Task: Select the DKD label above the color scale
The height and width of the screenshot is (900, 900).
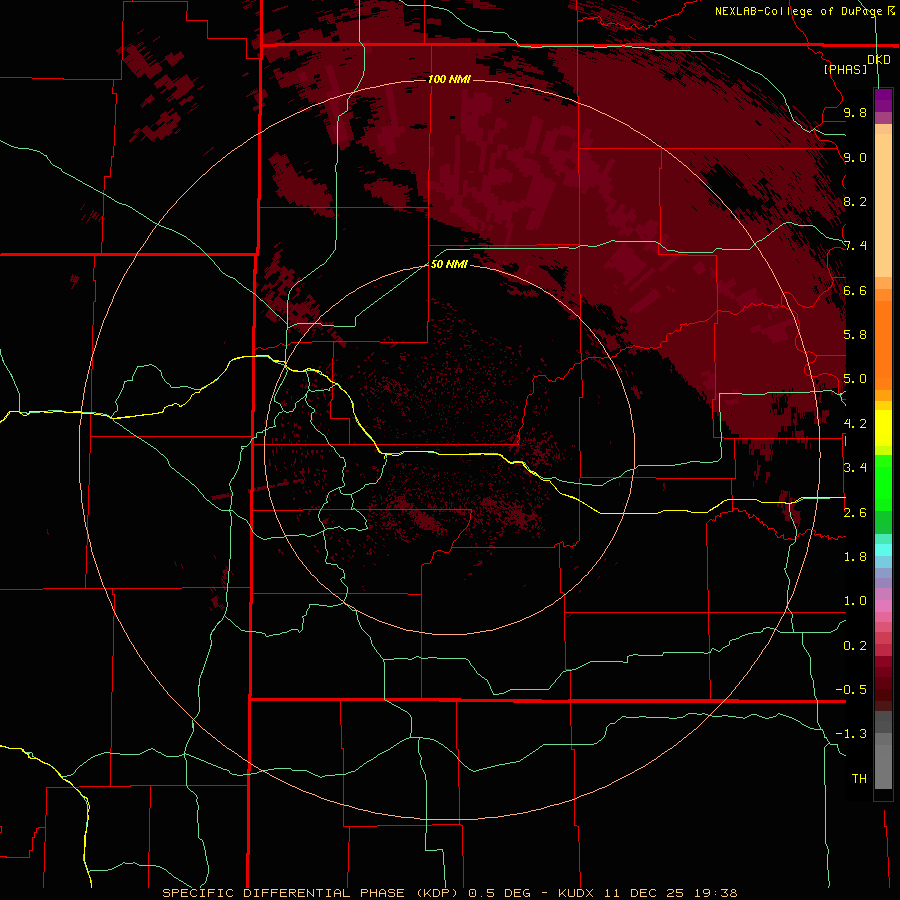Action: 878,60
